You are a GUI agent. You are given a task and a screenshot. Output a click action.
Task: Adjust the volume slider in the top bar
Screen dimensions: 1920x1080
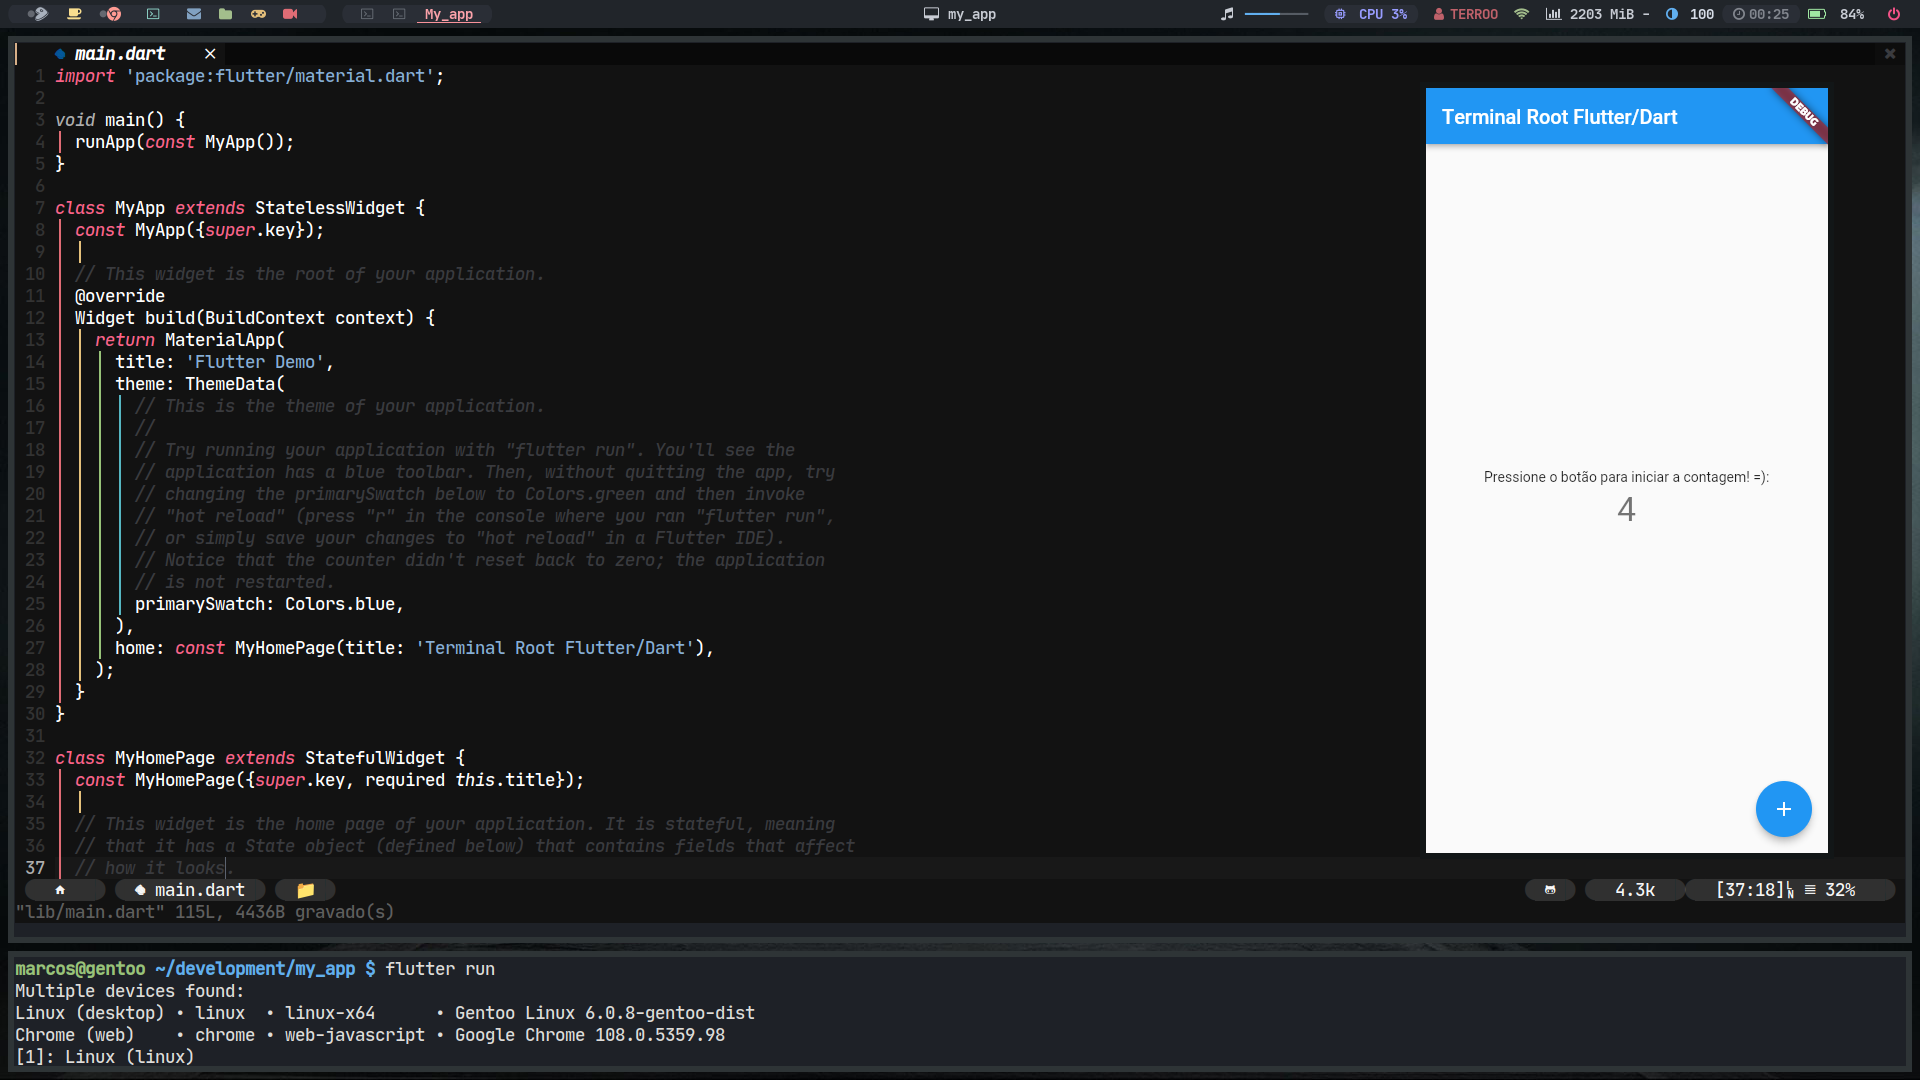1275,13
